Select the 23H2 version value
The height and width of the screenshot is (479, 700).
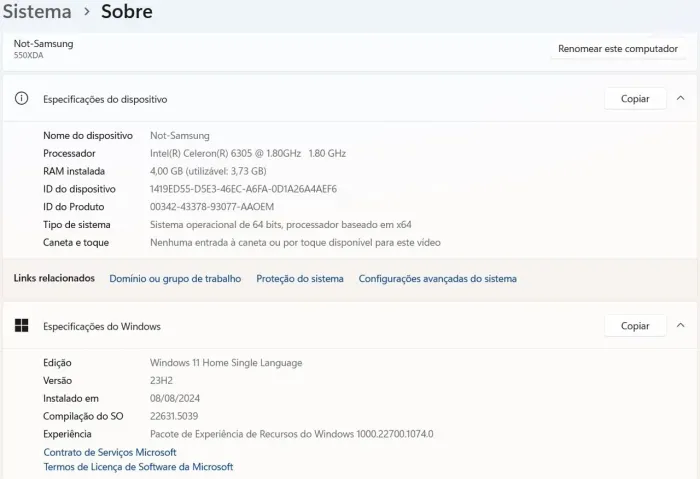pos(161,380)
